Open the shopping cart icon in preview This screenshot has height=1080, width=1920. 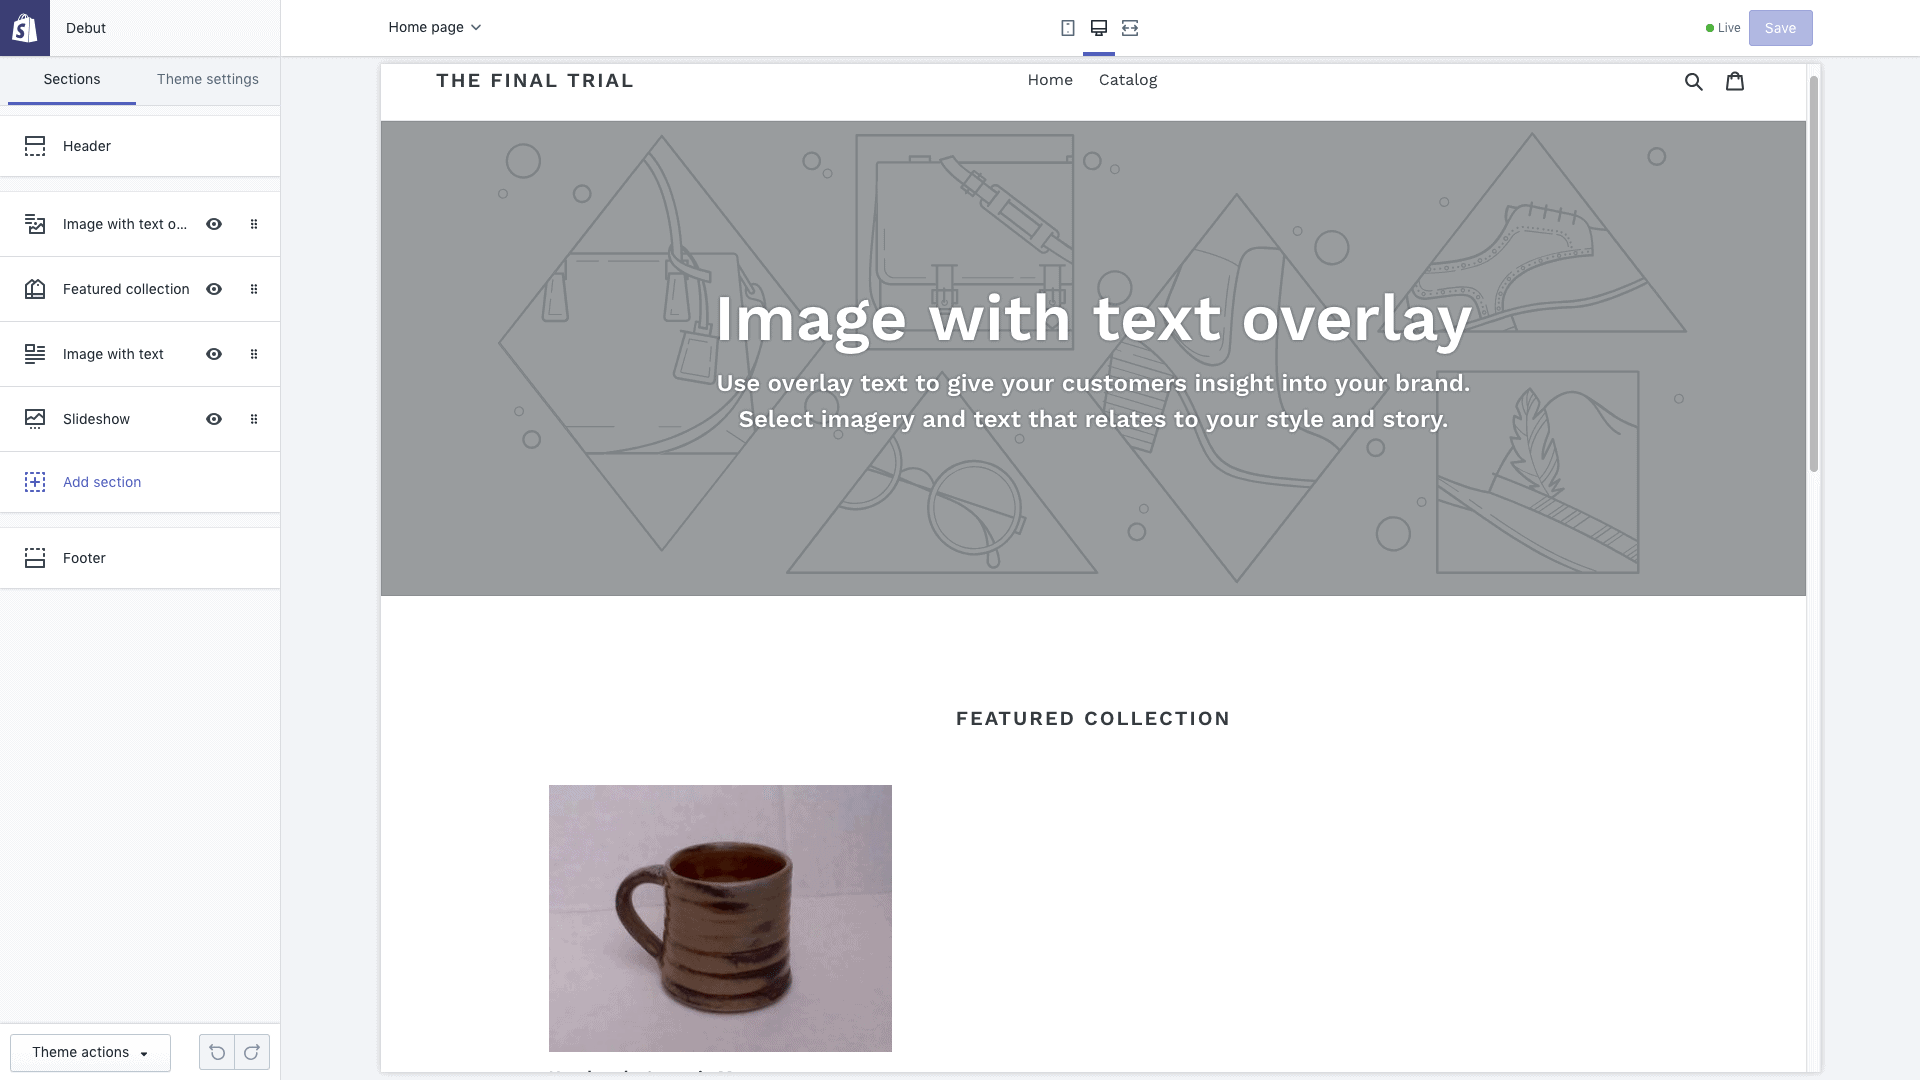[x=1735, y=81]
